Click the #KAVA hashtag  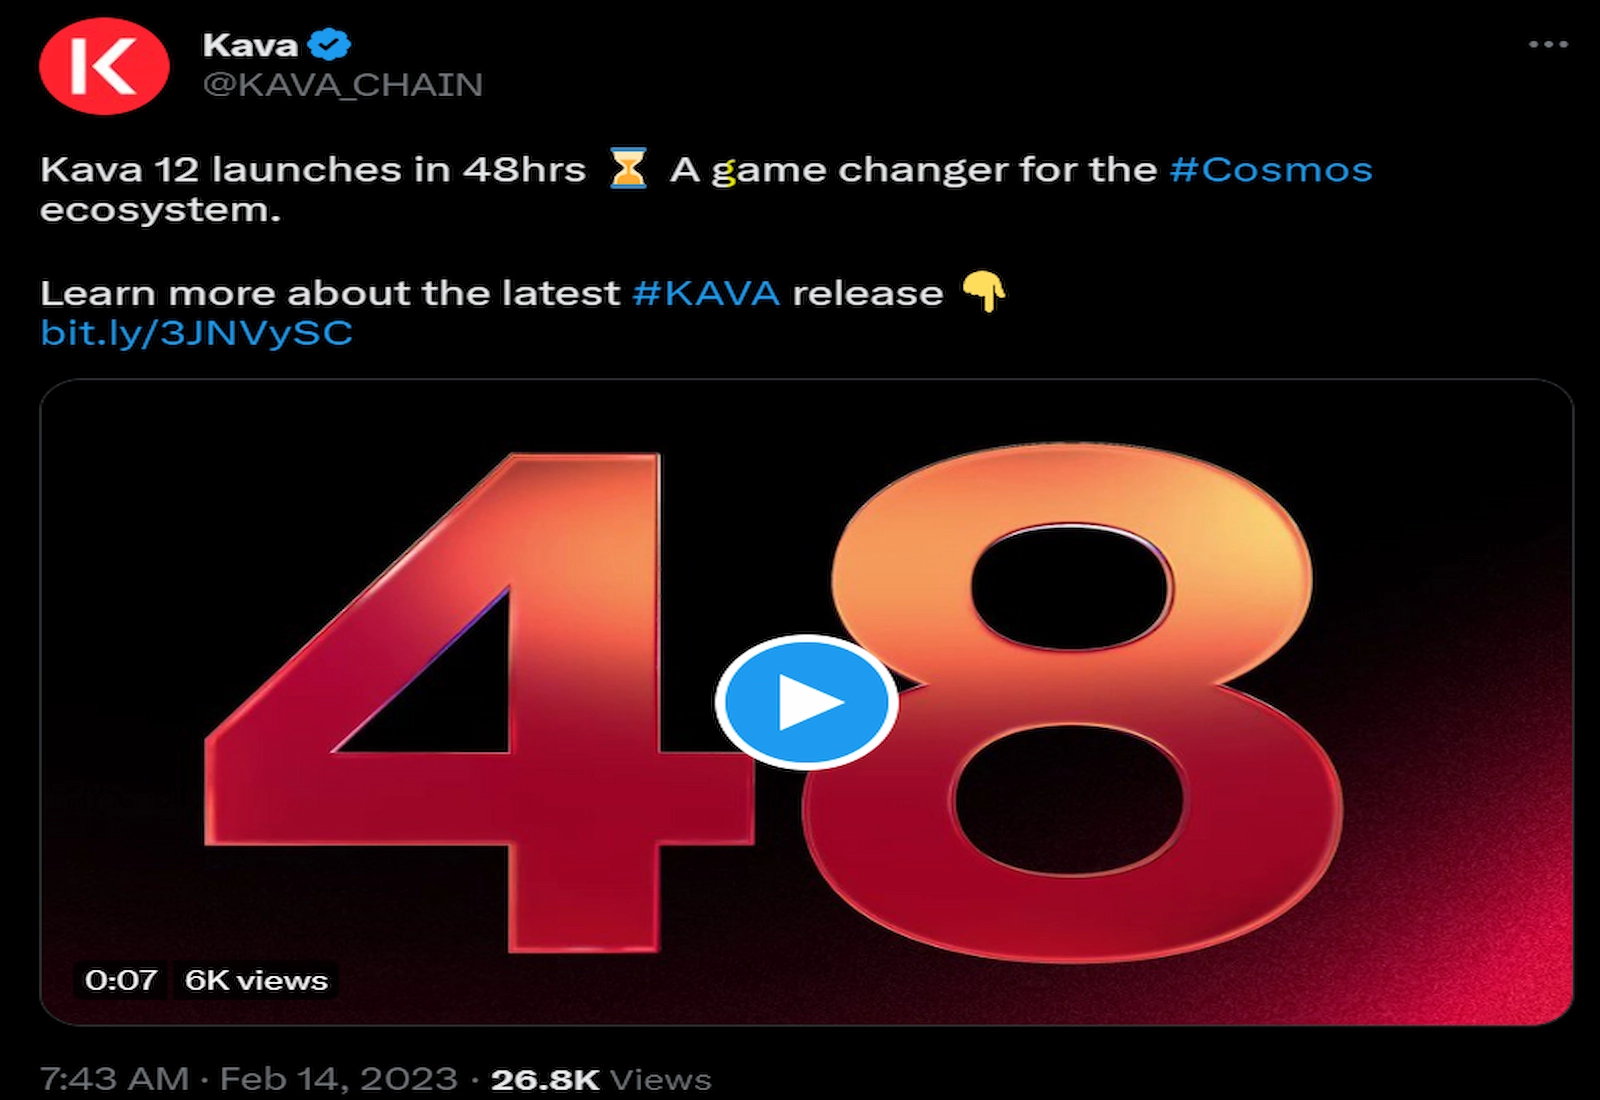[x=705, y=291]
